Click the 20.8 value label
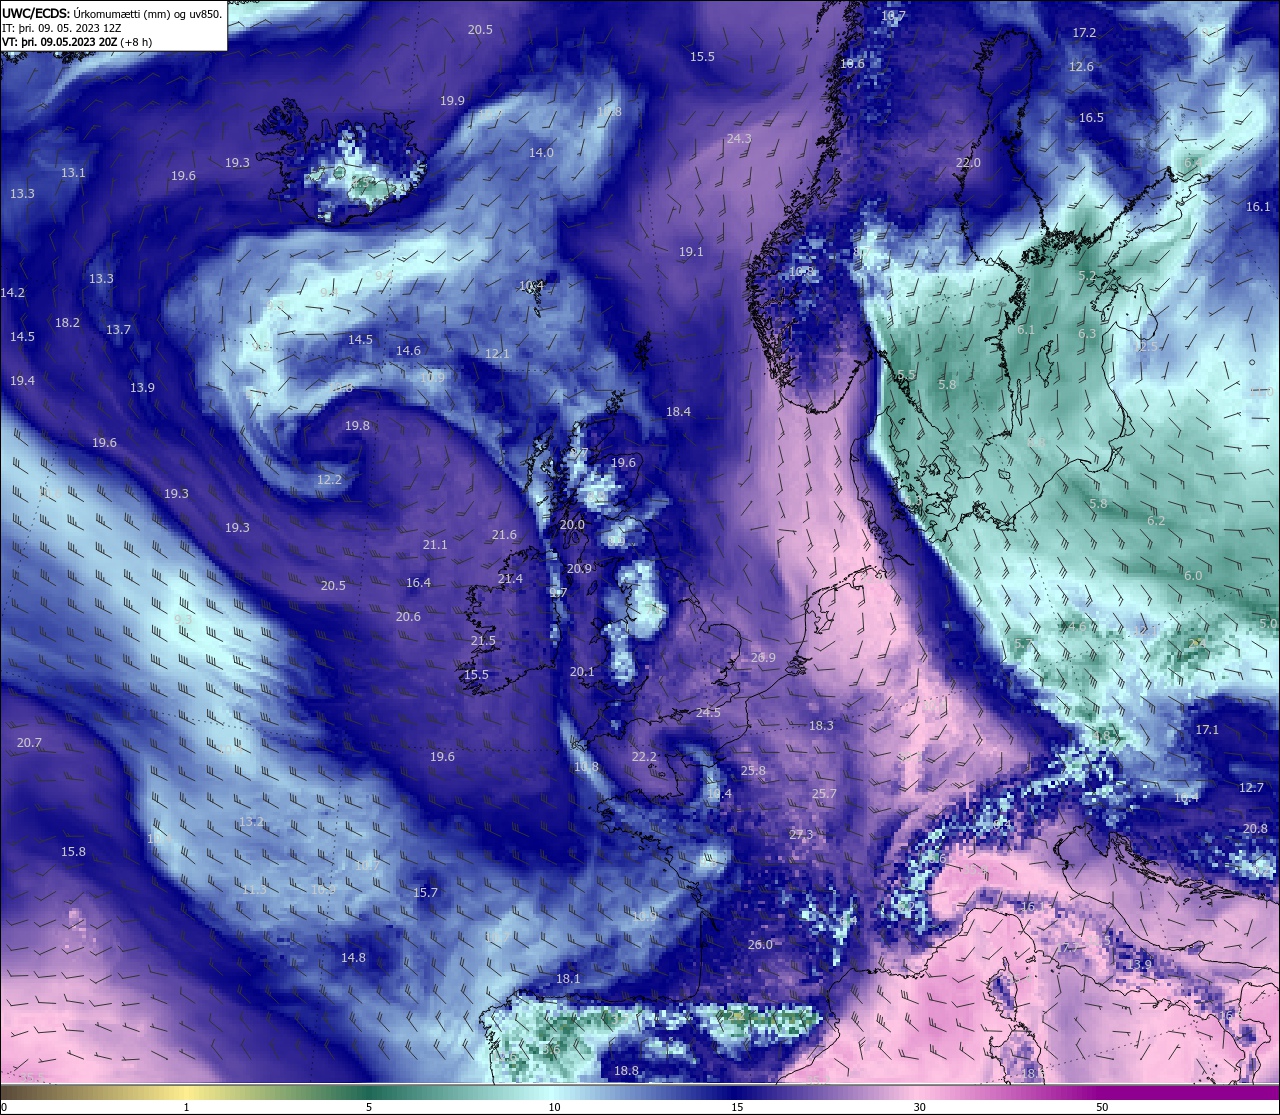 pyautogui.click(x=1255, y=829)
